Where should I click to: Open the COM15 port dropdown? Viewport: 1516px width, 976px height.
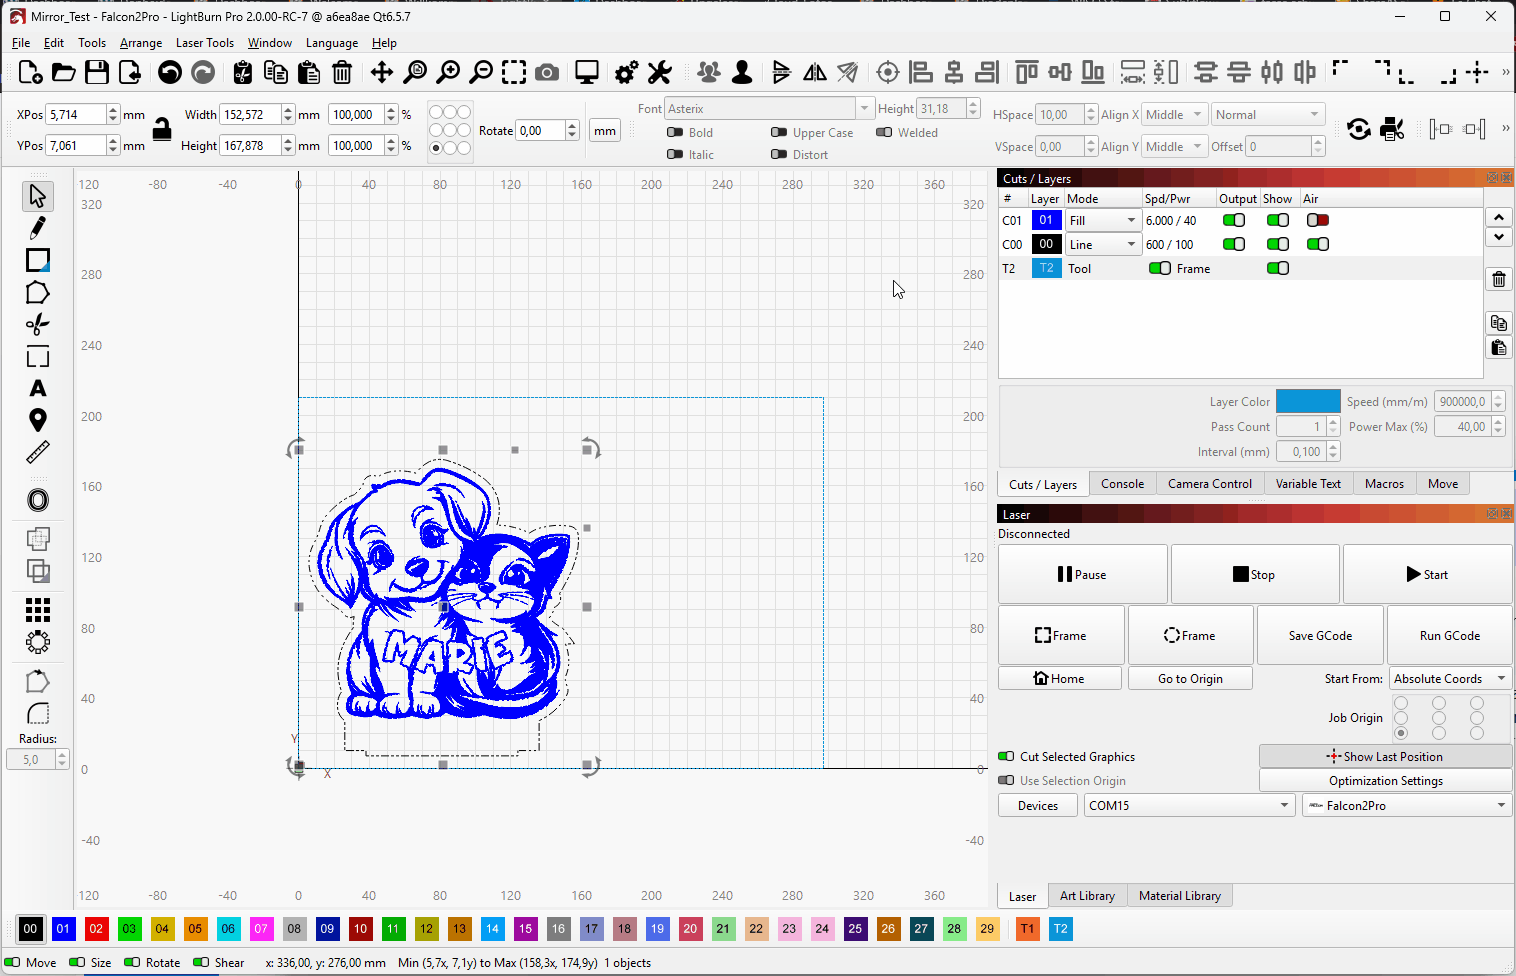[x=1190, y=805]
